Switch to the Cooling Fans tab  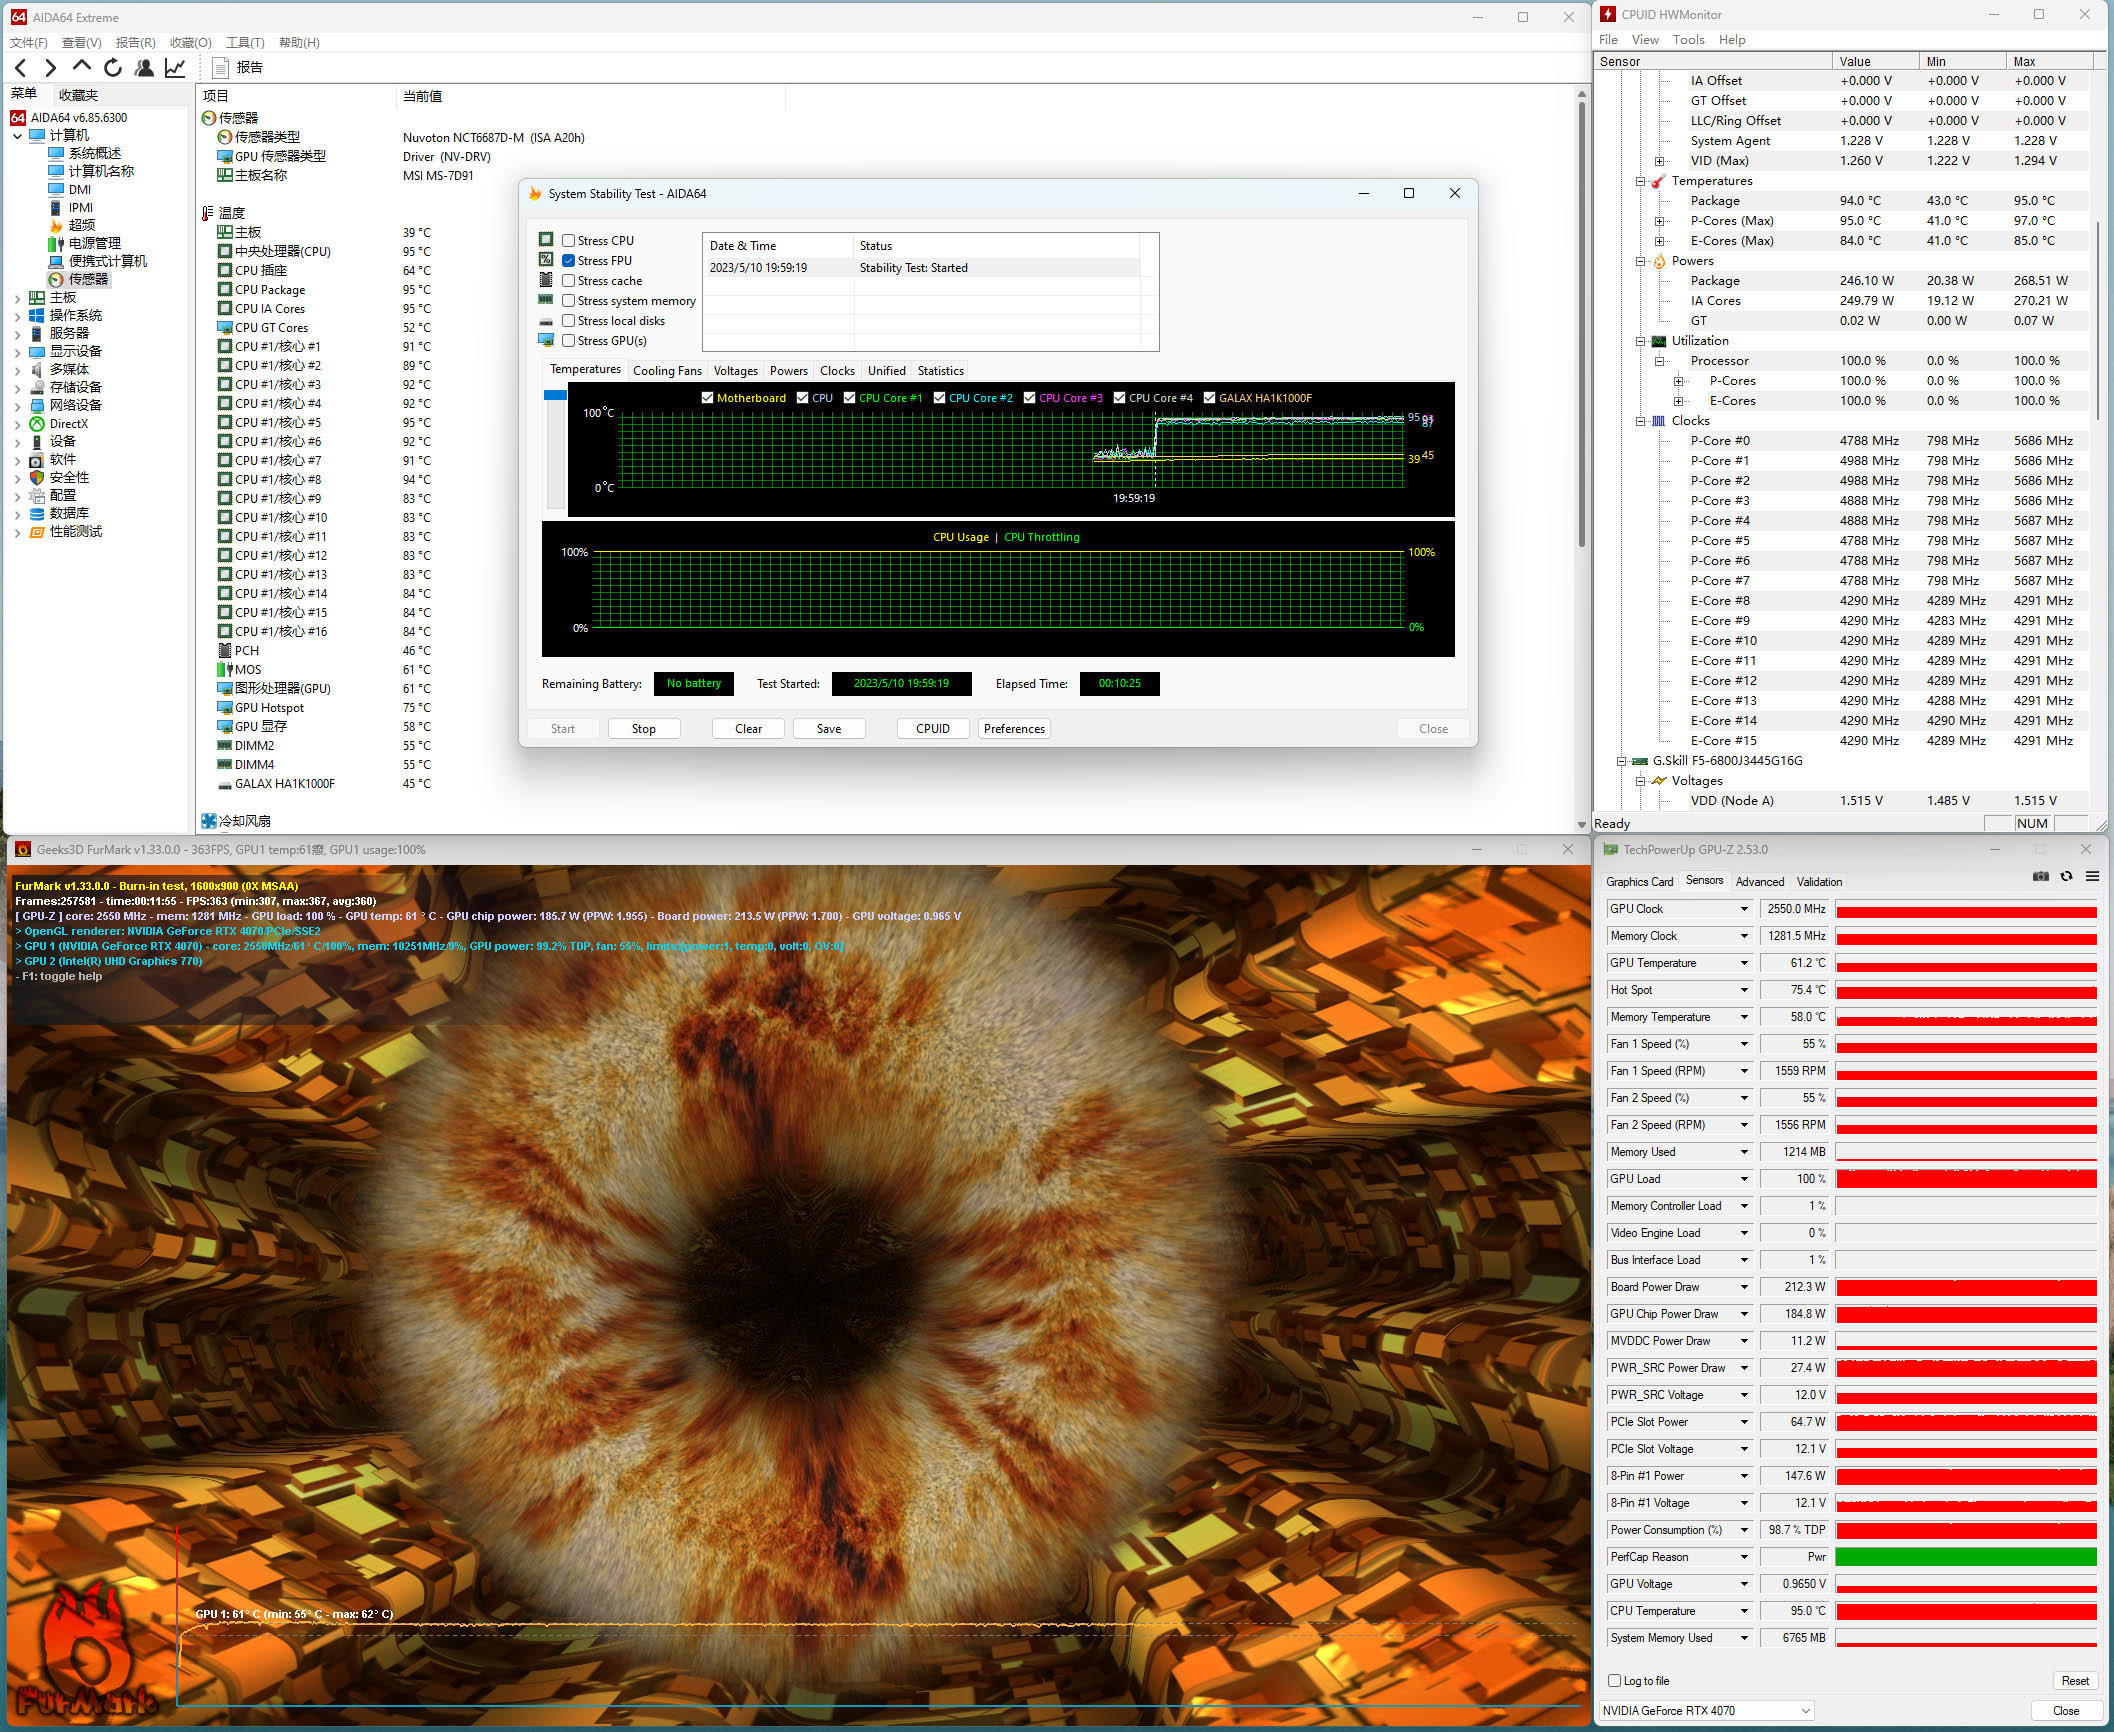click(667, 371)
